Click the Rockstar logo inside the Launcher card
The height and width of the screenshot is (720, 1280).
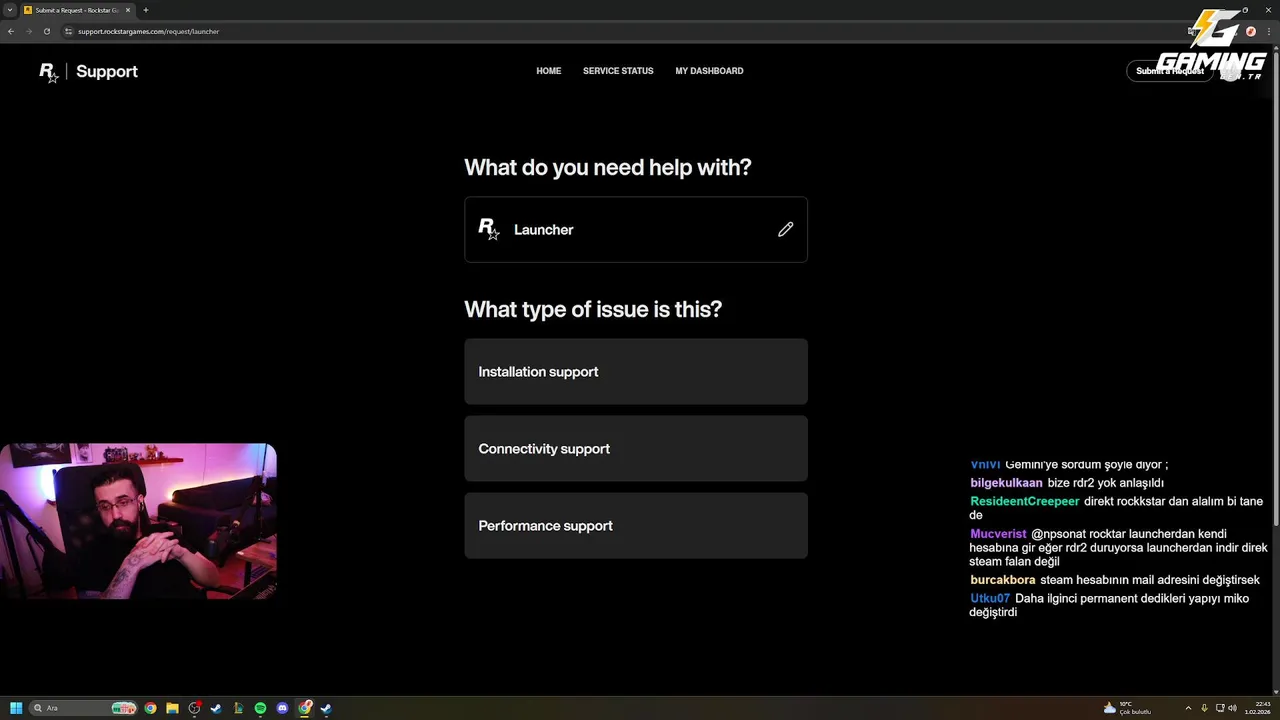(488, 229)
